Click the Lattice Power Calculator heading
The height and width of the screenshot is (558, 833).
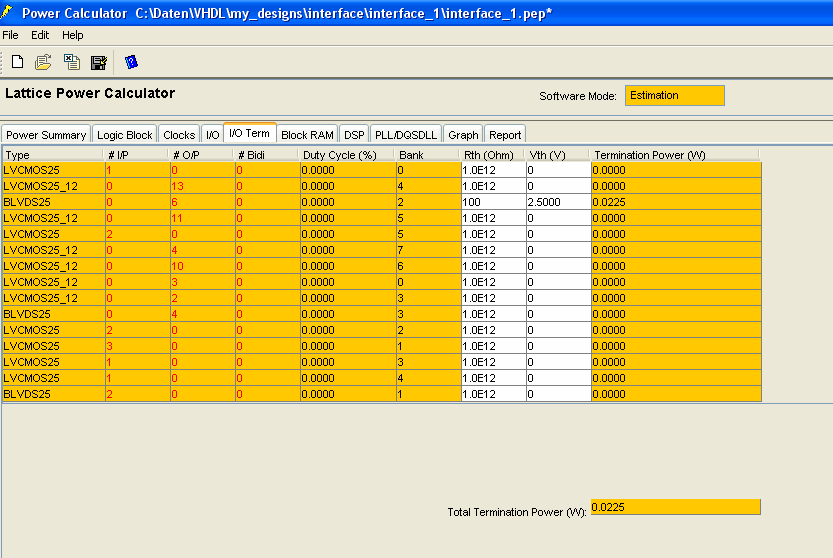click(90, 93)
